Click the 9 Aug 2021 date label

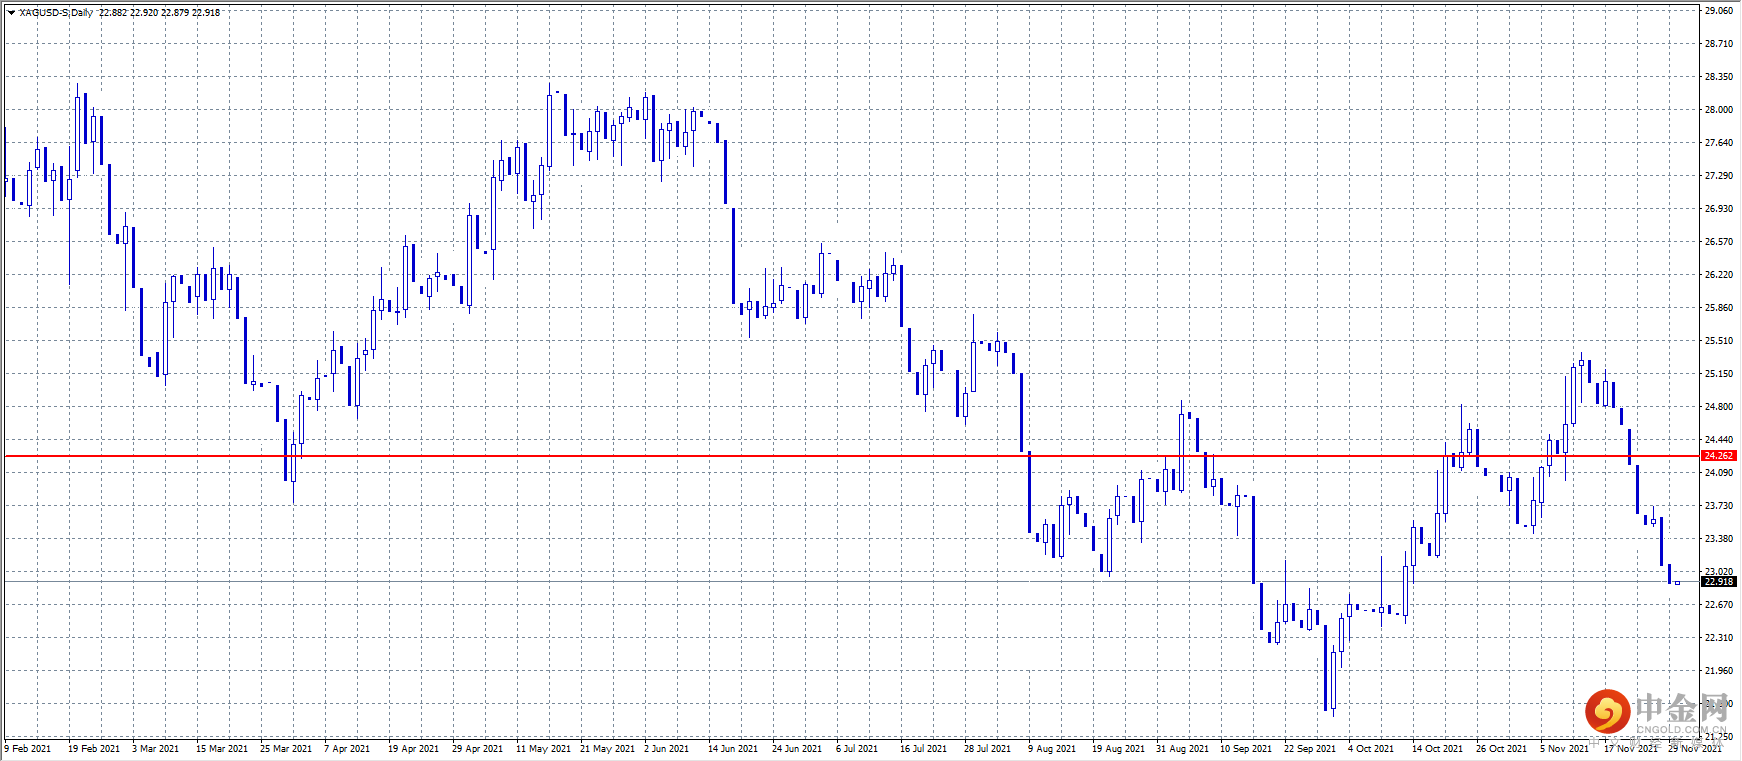pyautogui.click(x=1052, y=749)
